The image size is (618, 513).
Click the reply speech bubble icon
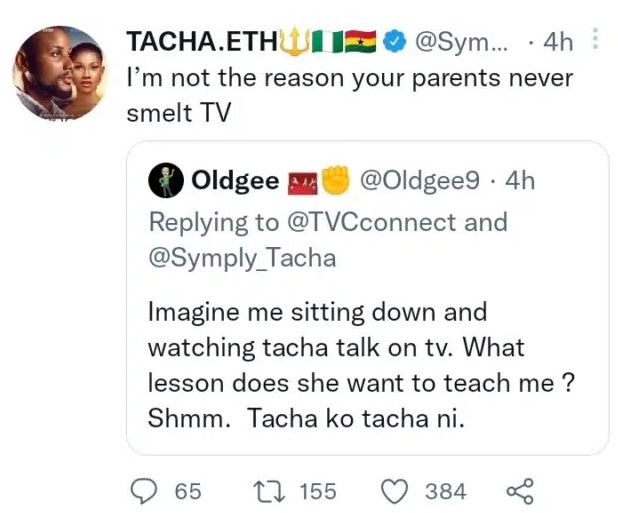click(146, 490)
